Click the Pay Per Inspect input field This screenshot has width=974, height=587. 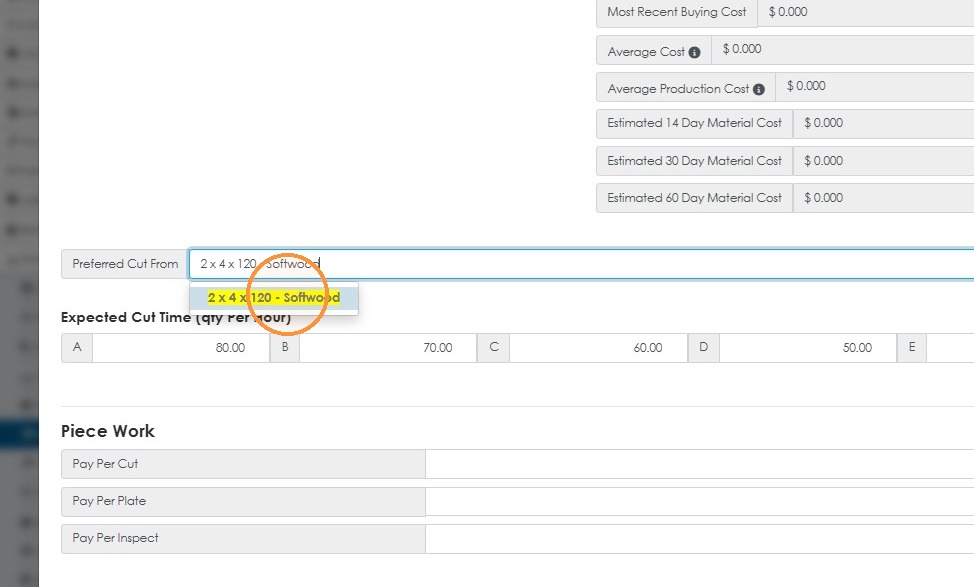[699, 539]
